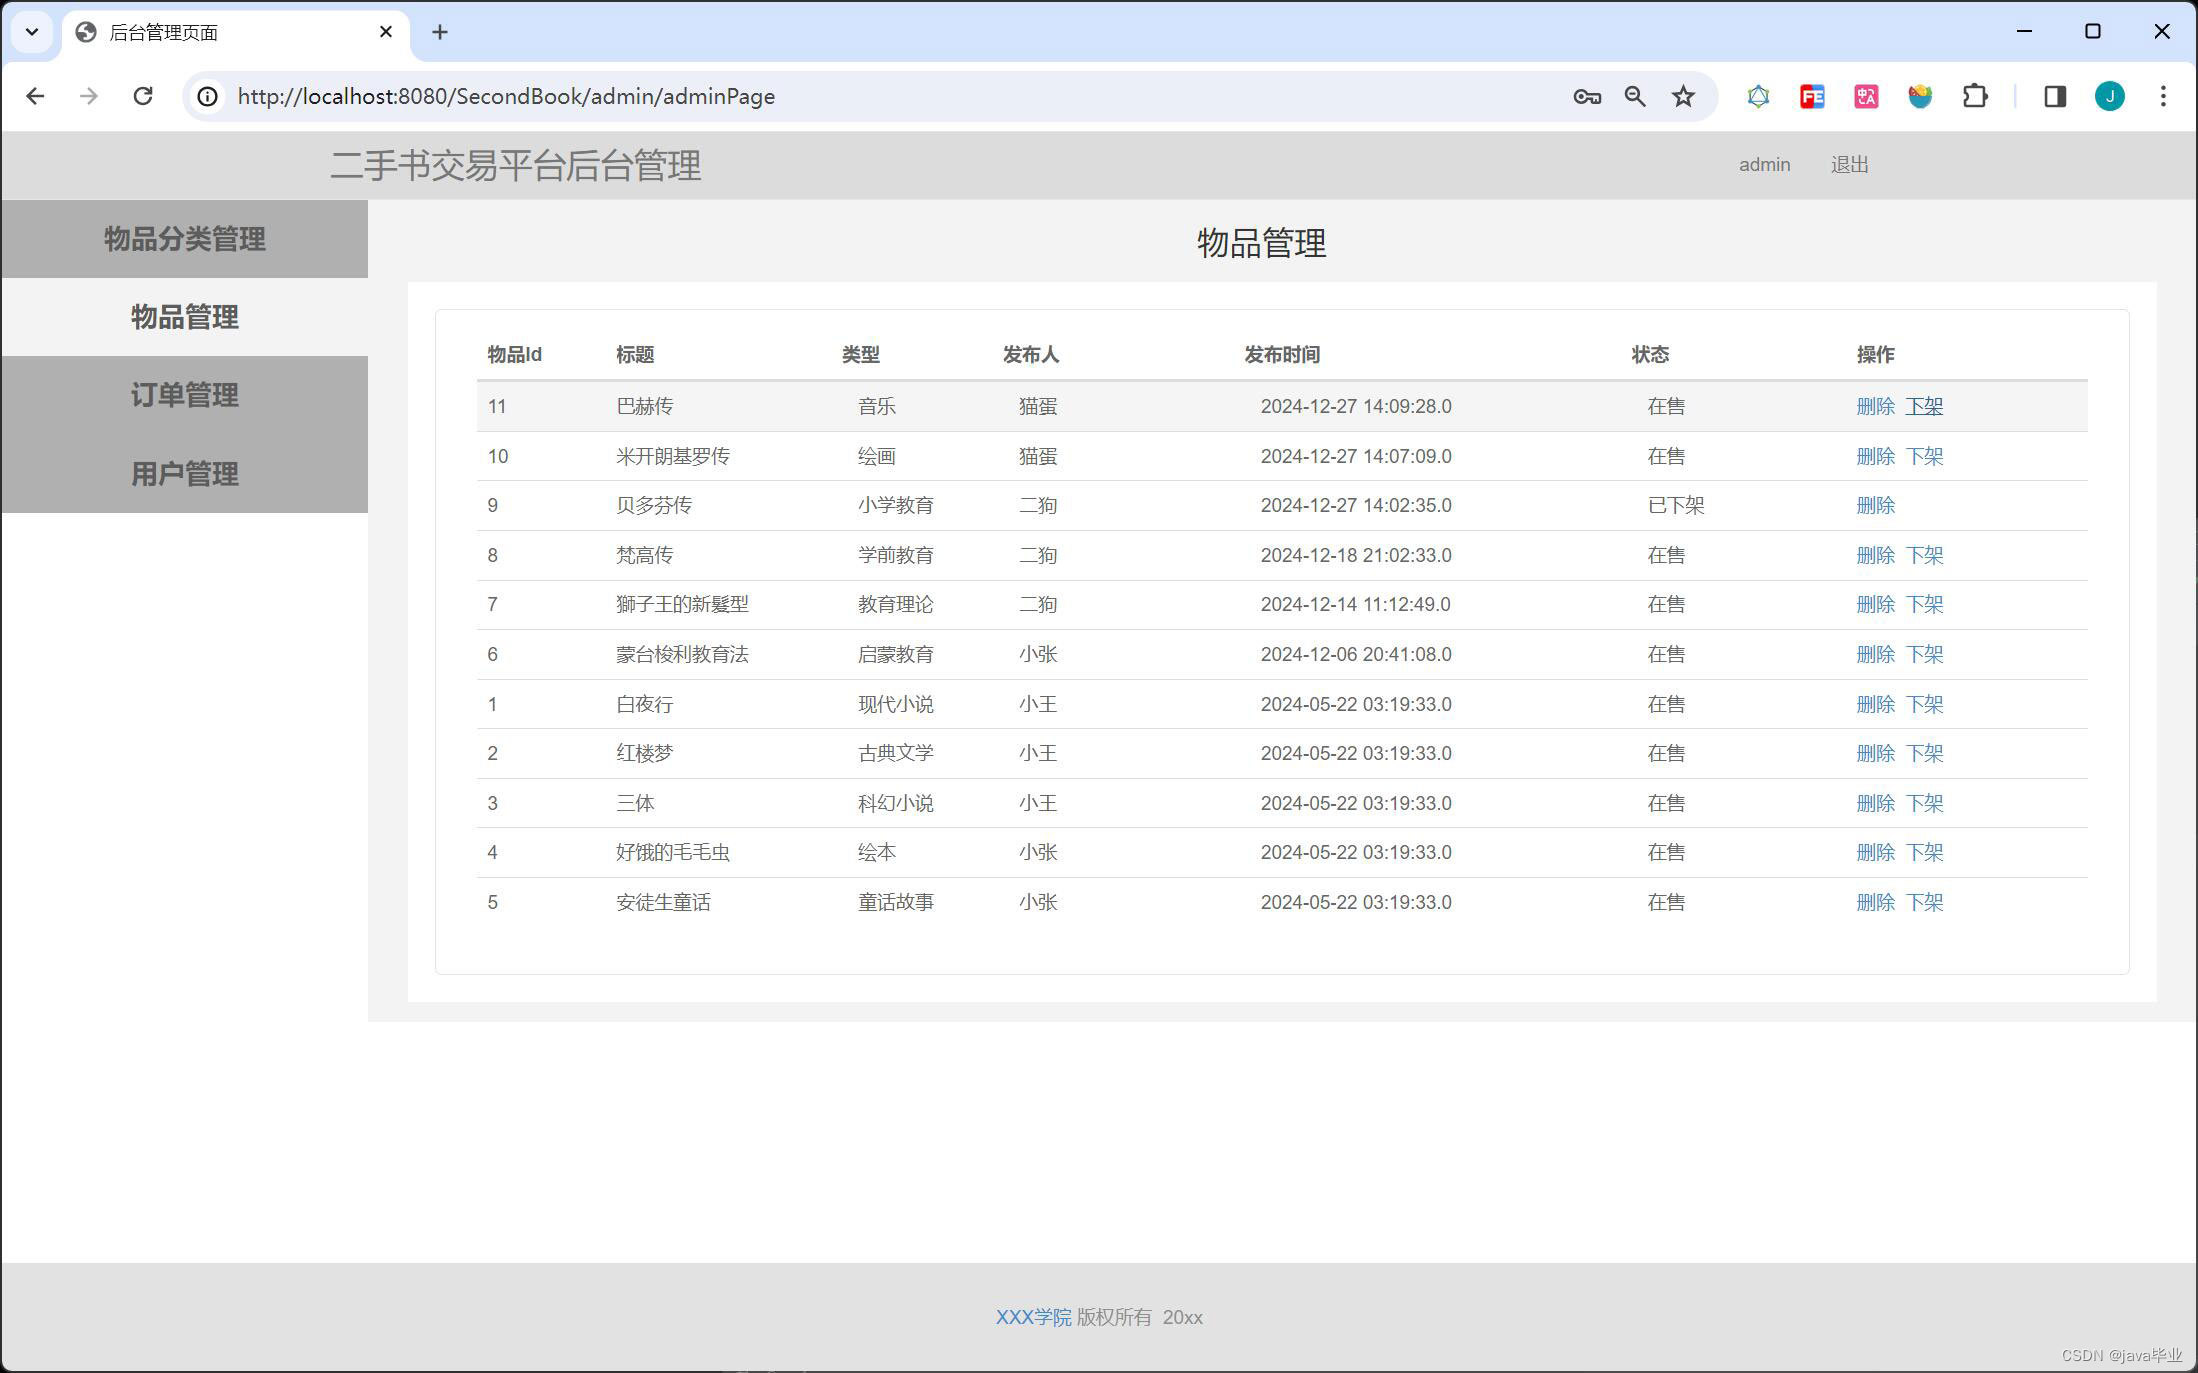Select 用户管理 in the sidebar
Image resolution: width=2198 pixels, height=1373 pixels.
pos(185,473)
